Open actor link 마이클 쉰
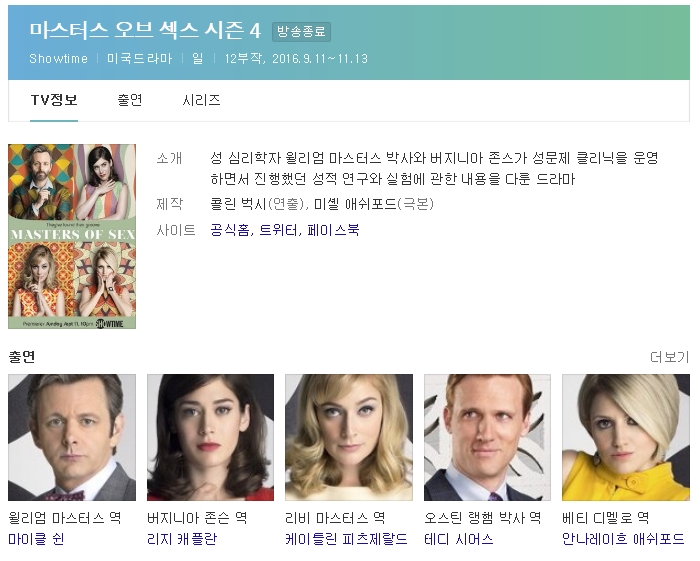This screenshot has height=561, width=700. click(x=36, y=539)
